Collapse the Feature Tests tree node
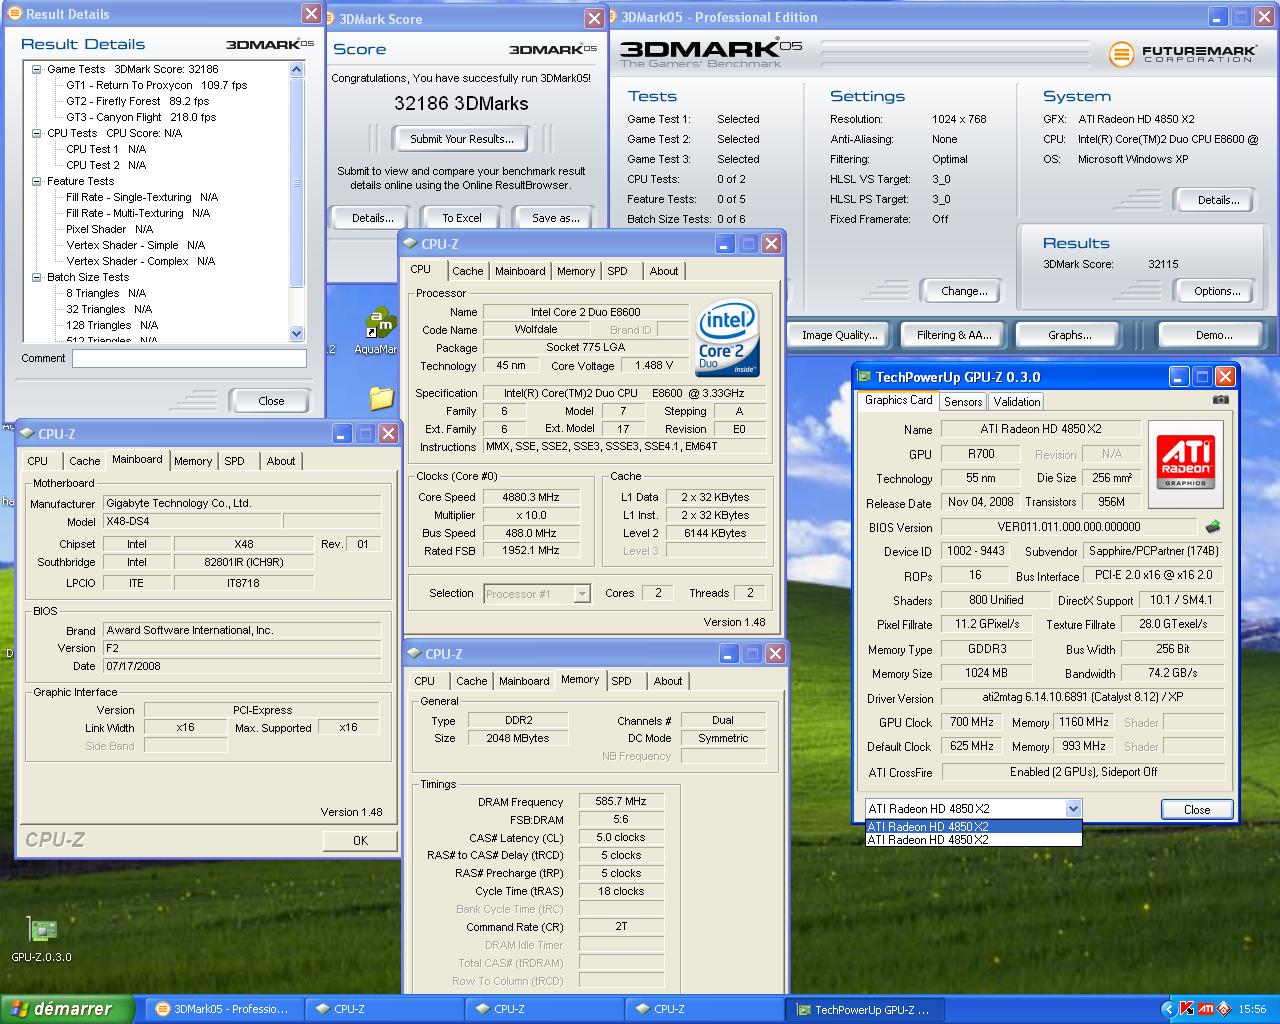Viewport: 1280px width, 1024px height. click(x=37, y=181)
